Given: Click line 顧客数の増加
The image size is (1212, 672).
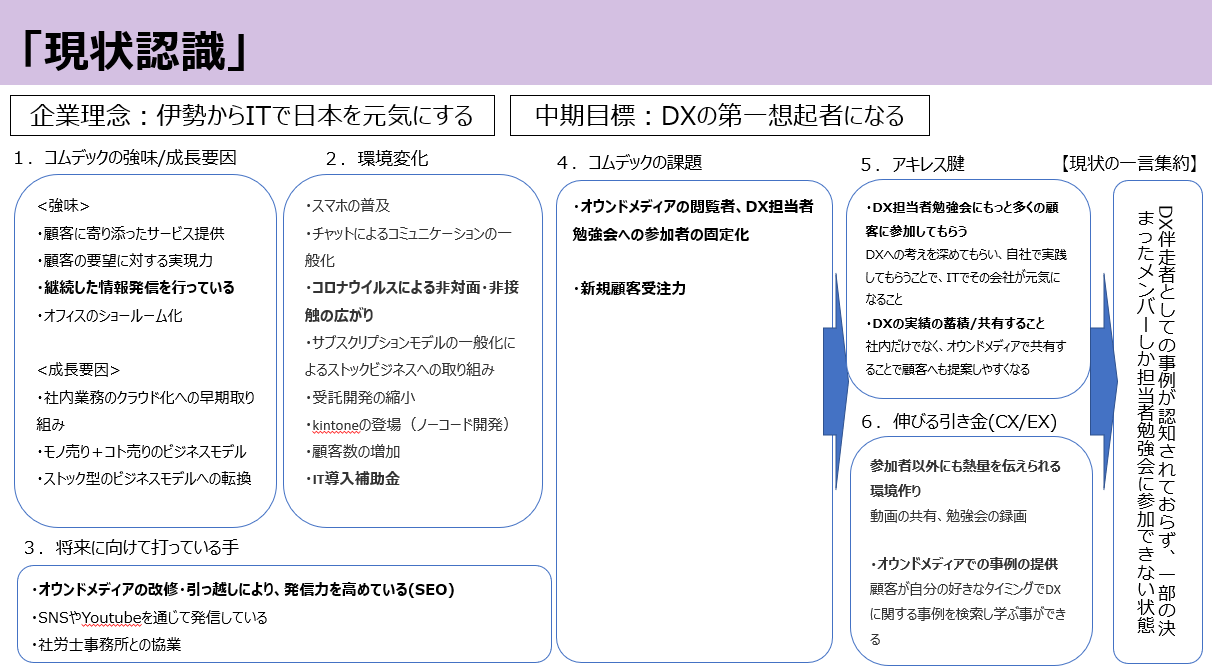Looking at the screenshot, I should 352,451.
